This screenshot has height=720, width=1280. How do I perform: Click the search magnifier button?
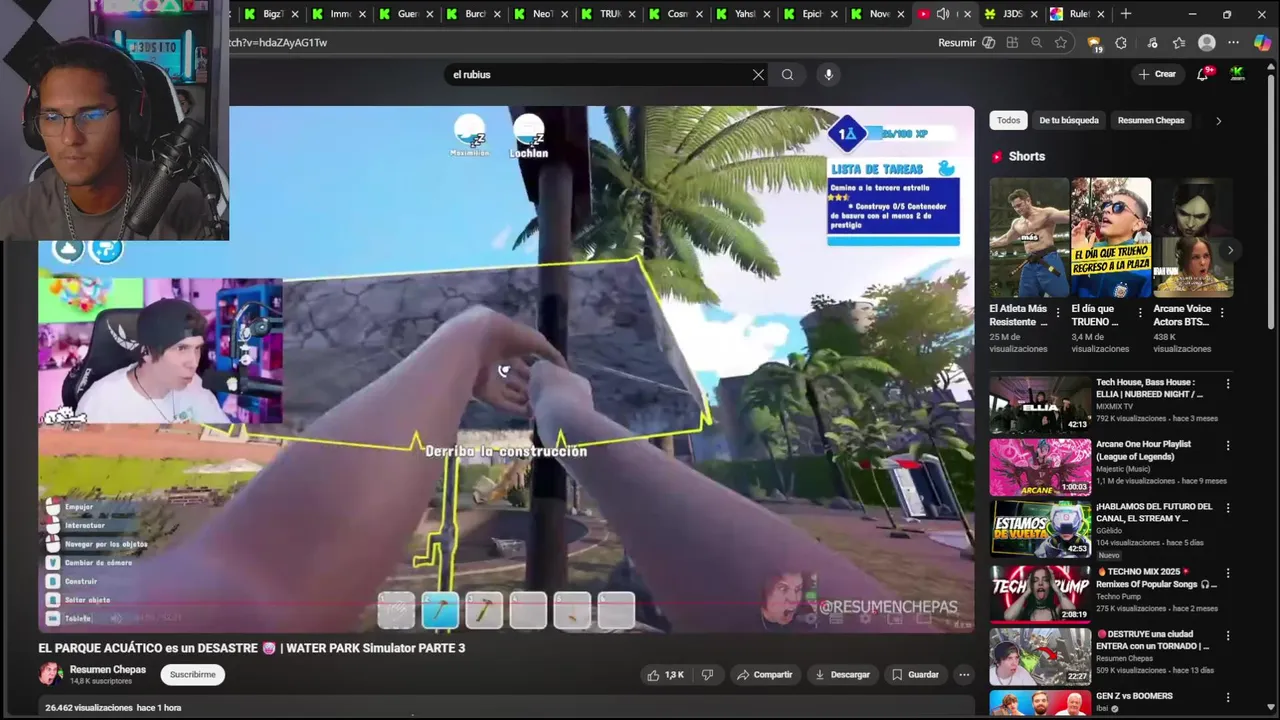click(788, 74)
